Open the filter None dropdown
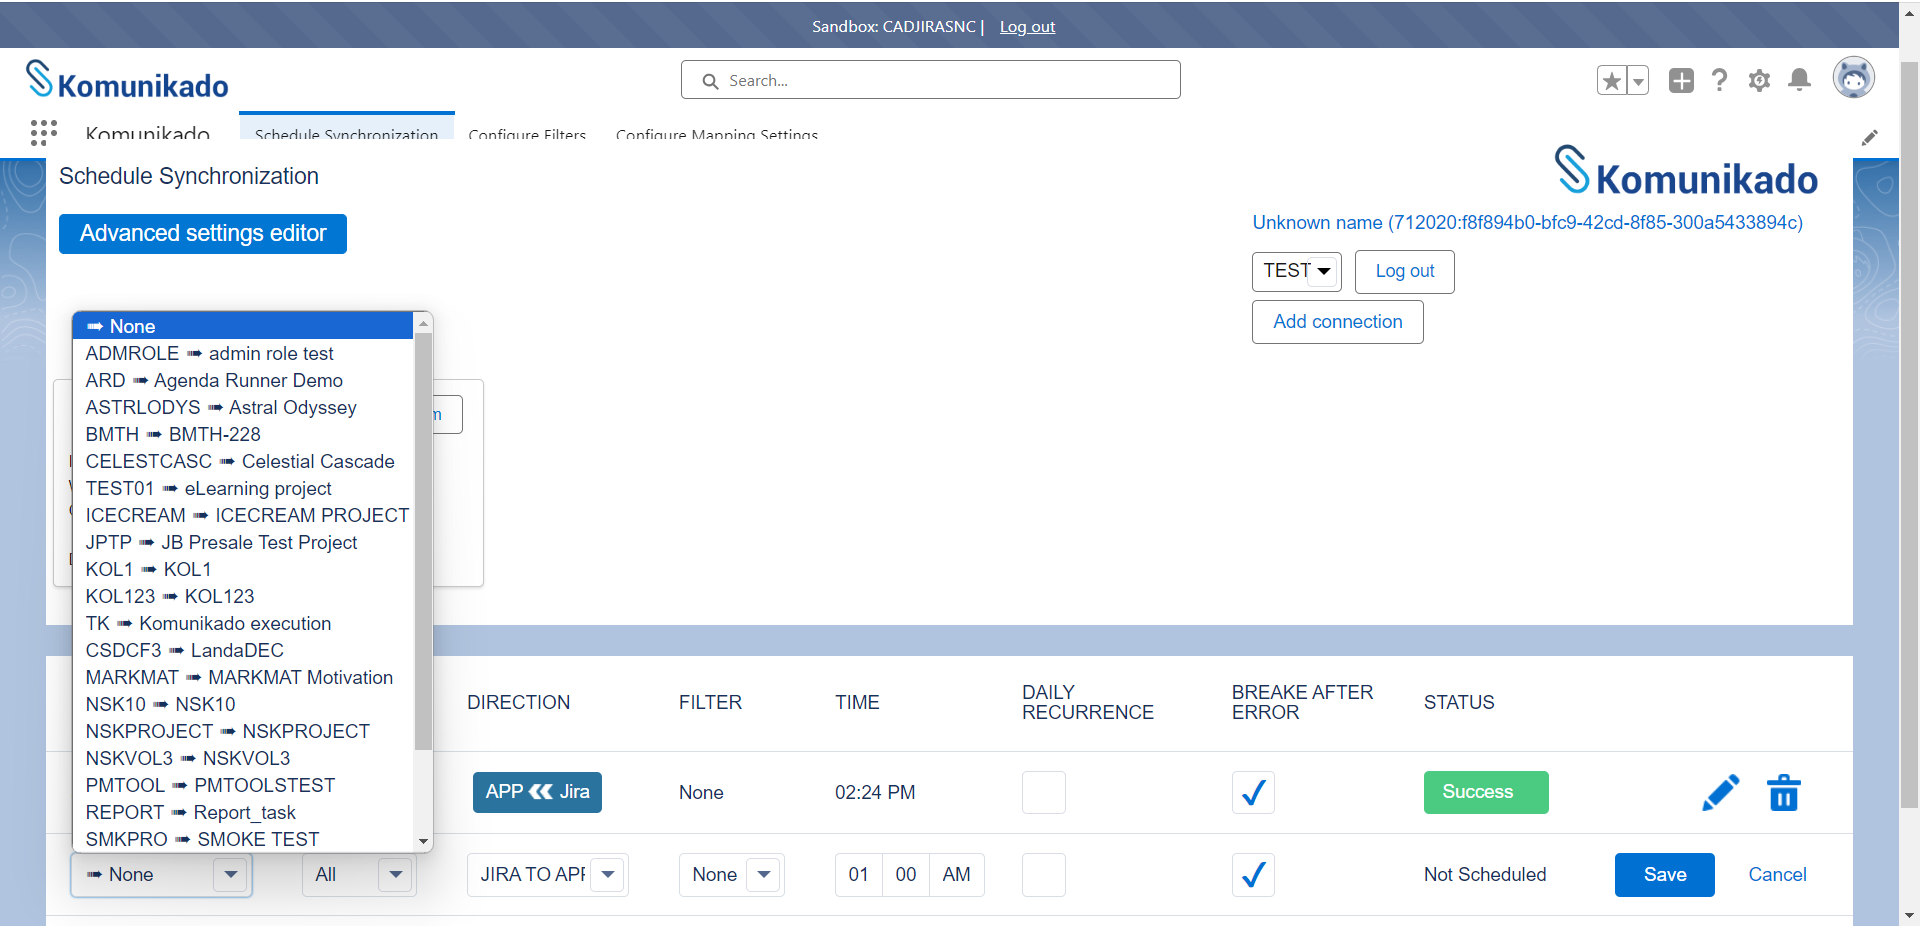This screenshot has width=1920, height=926. point(731,875)
